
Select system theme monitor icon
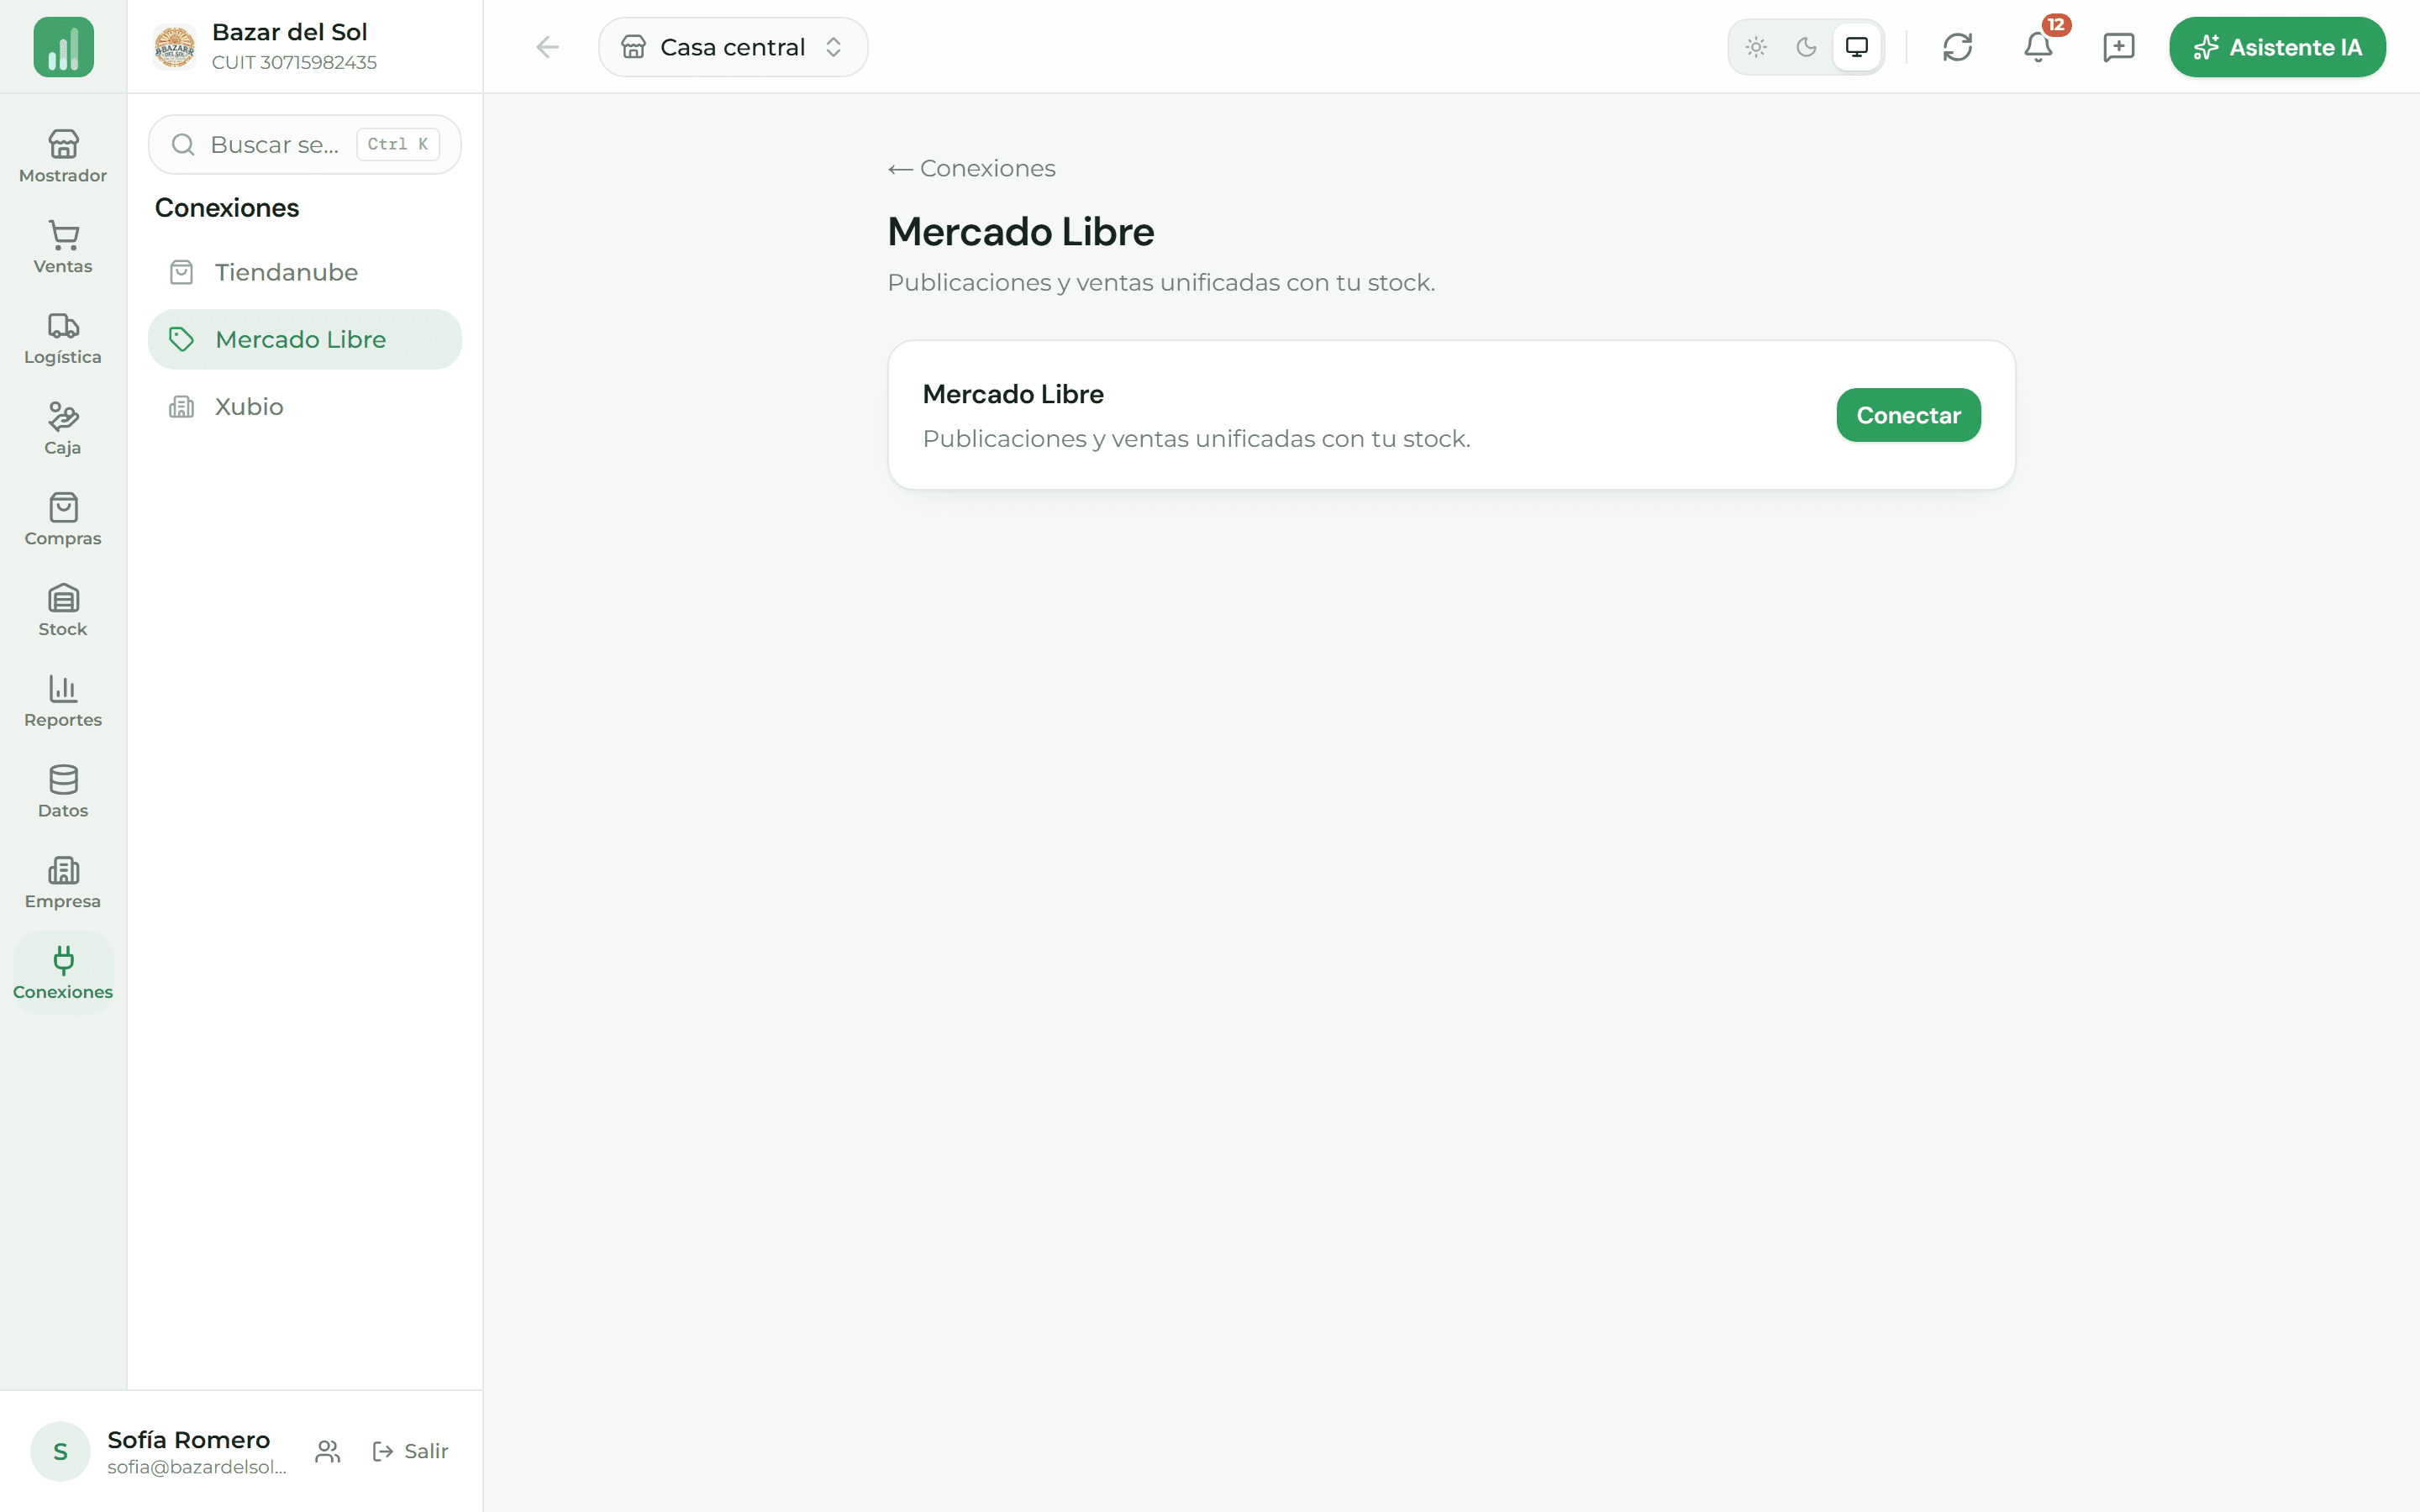pos(1857,47)
